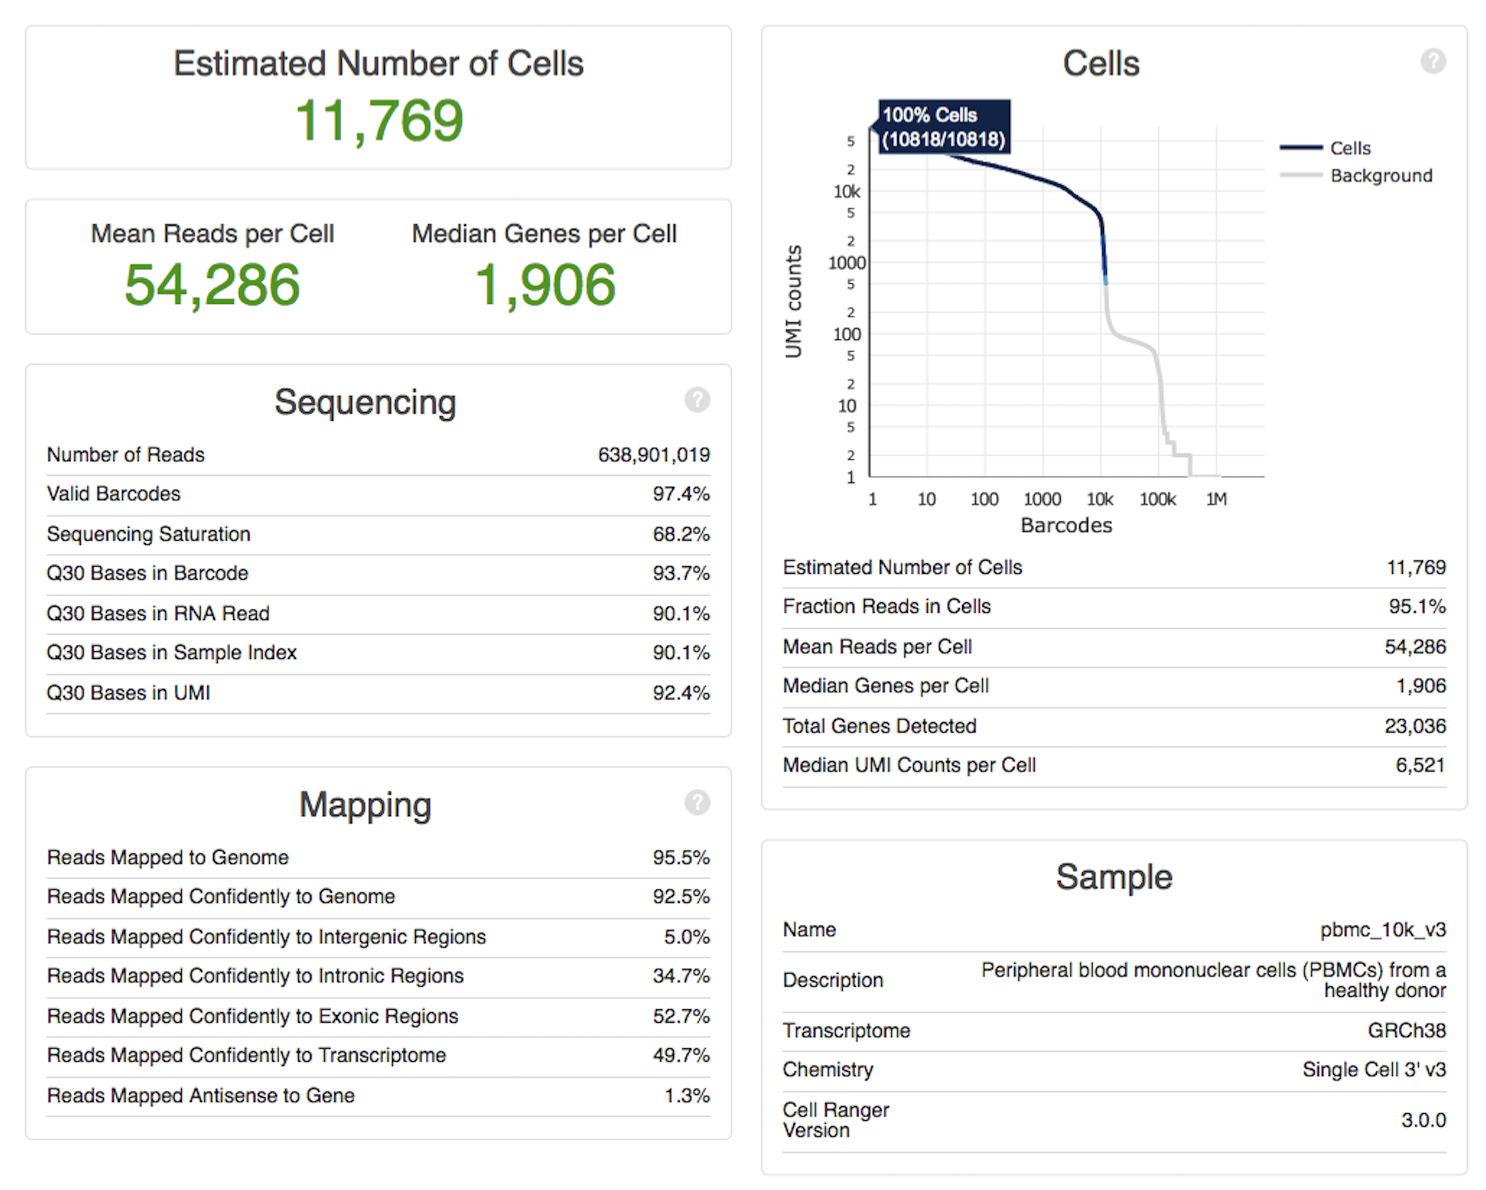Select the sample name pbmc_10k_v3
This screenshot has height=1190, width=1486.
[1383, 930]
